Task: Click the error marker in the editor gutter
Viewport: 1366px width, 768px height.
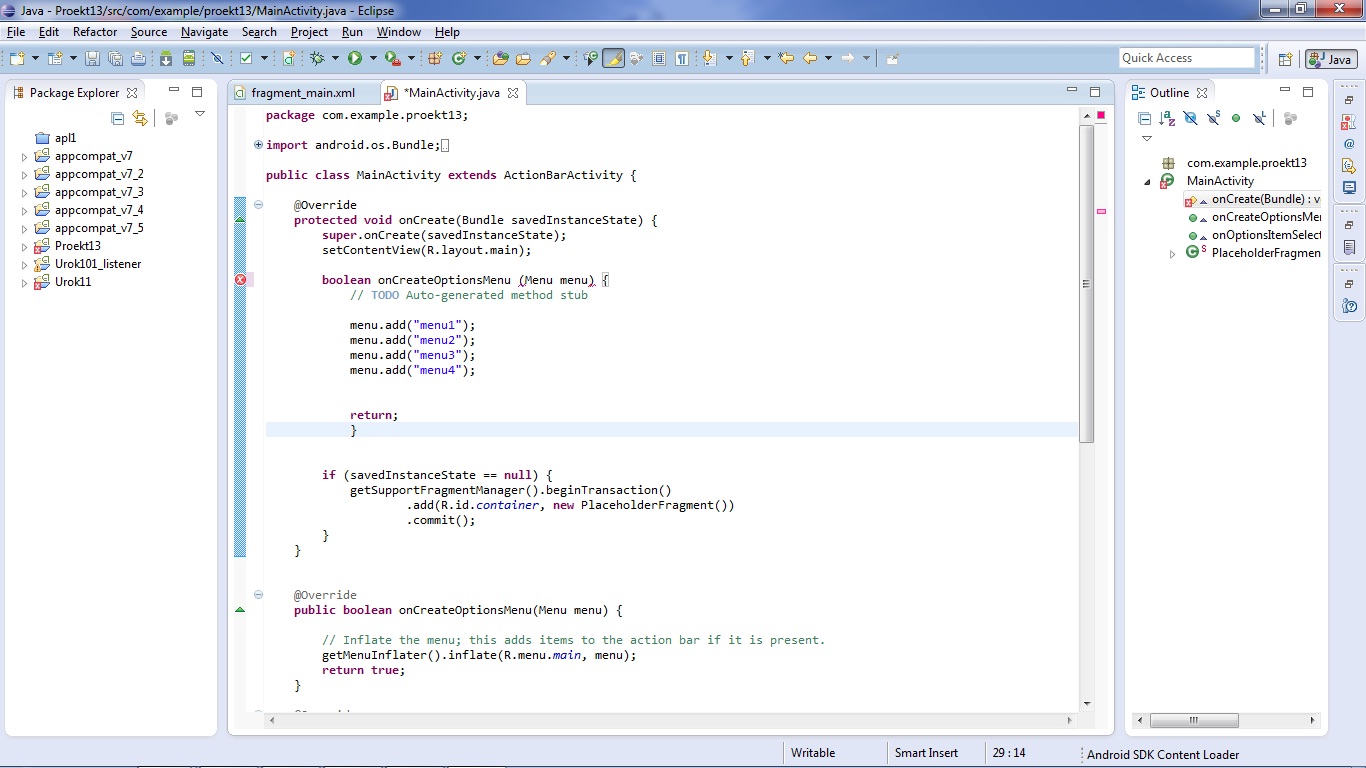Action: (x=240, y=280)
